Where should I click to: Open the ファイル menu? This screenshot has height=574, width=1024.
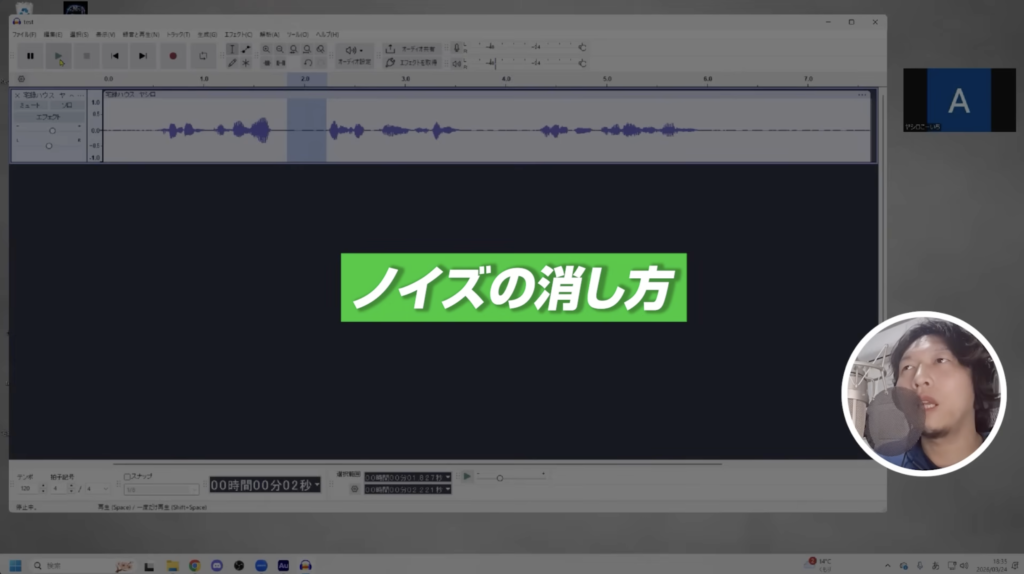pyautogui.click(x=23, y=35)
